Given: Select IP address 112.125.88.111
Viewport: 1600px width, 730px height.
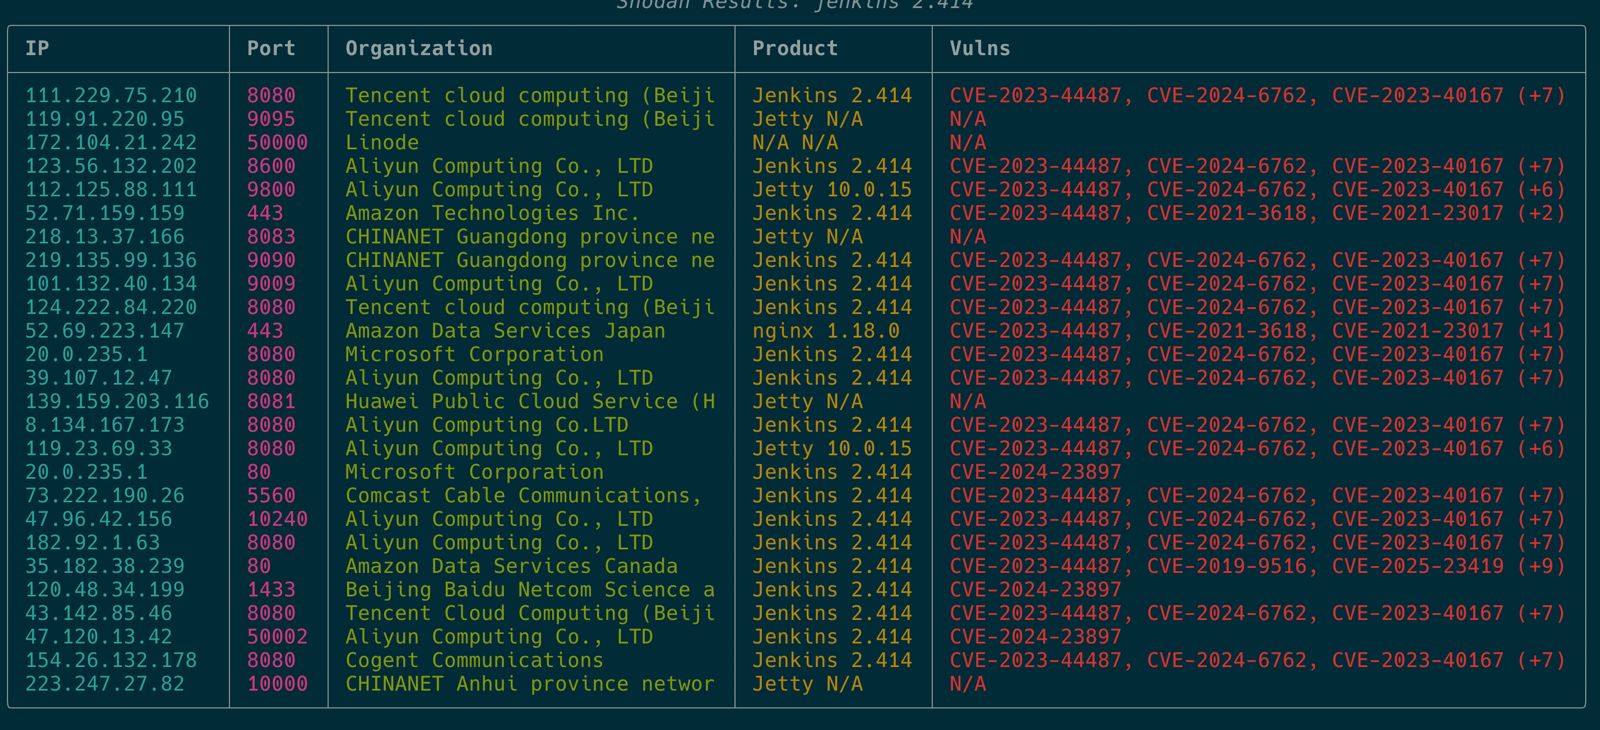Looking at the screenshot, I should click(111, 190).
